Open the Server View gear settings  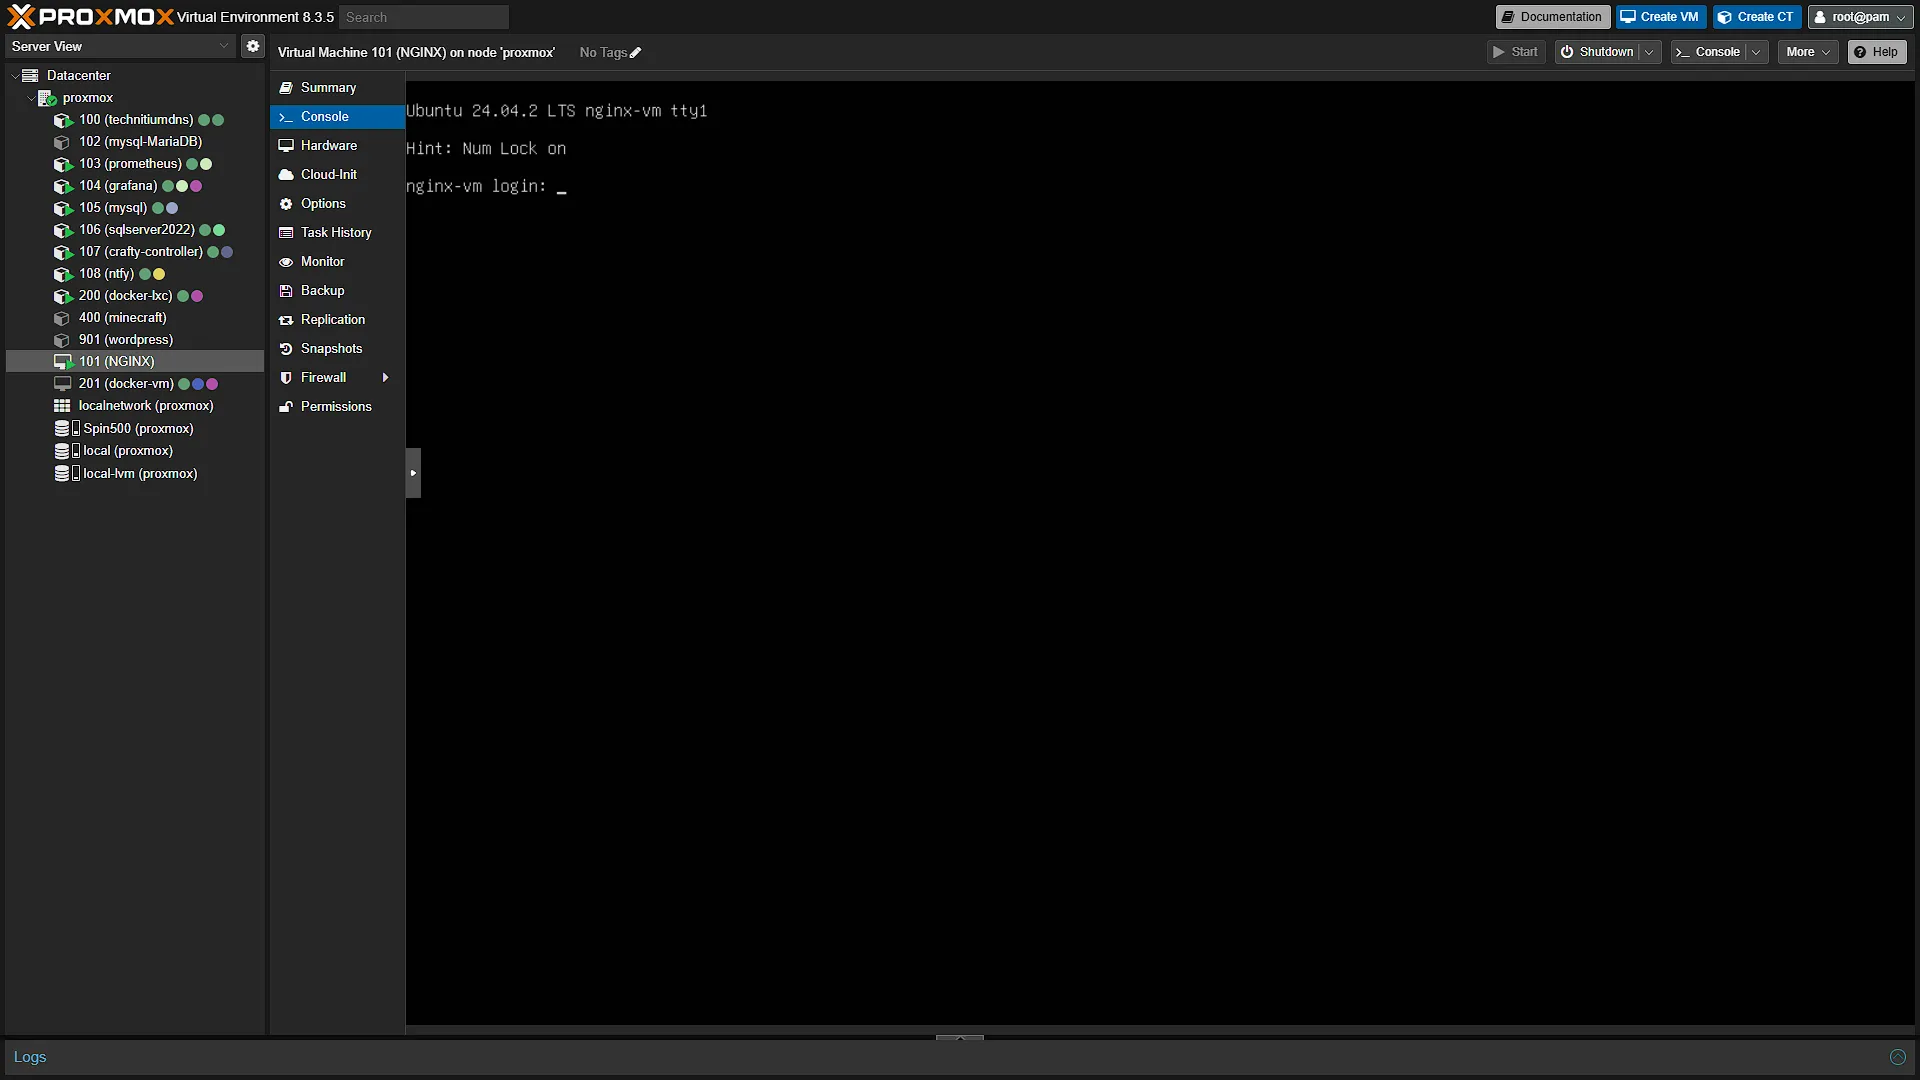(x=253, y=46)
